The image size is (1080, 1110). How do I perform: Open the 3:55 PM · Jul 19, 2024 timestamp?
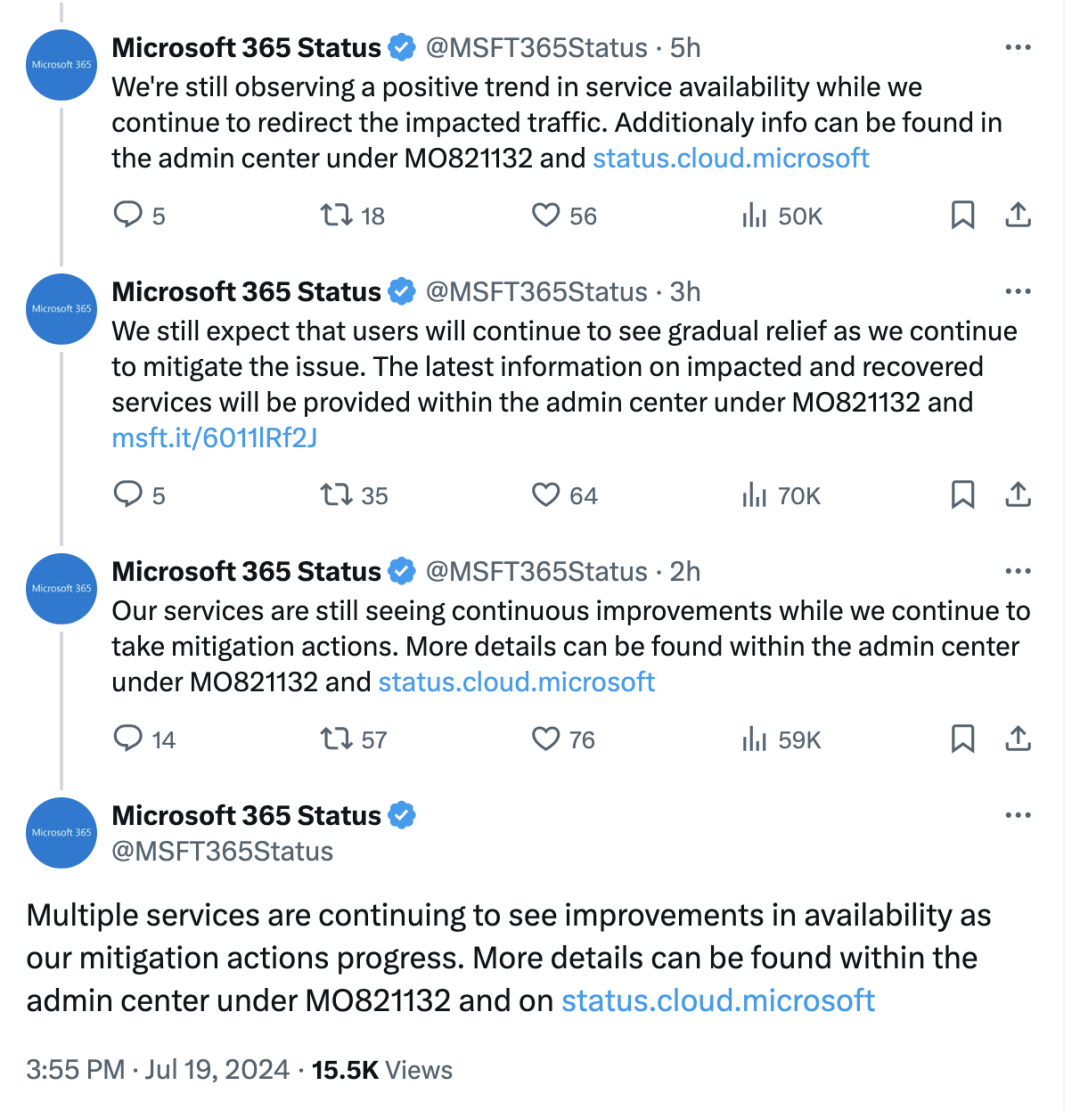pos(158,1070)
